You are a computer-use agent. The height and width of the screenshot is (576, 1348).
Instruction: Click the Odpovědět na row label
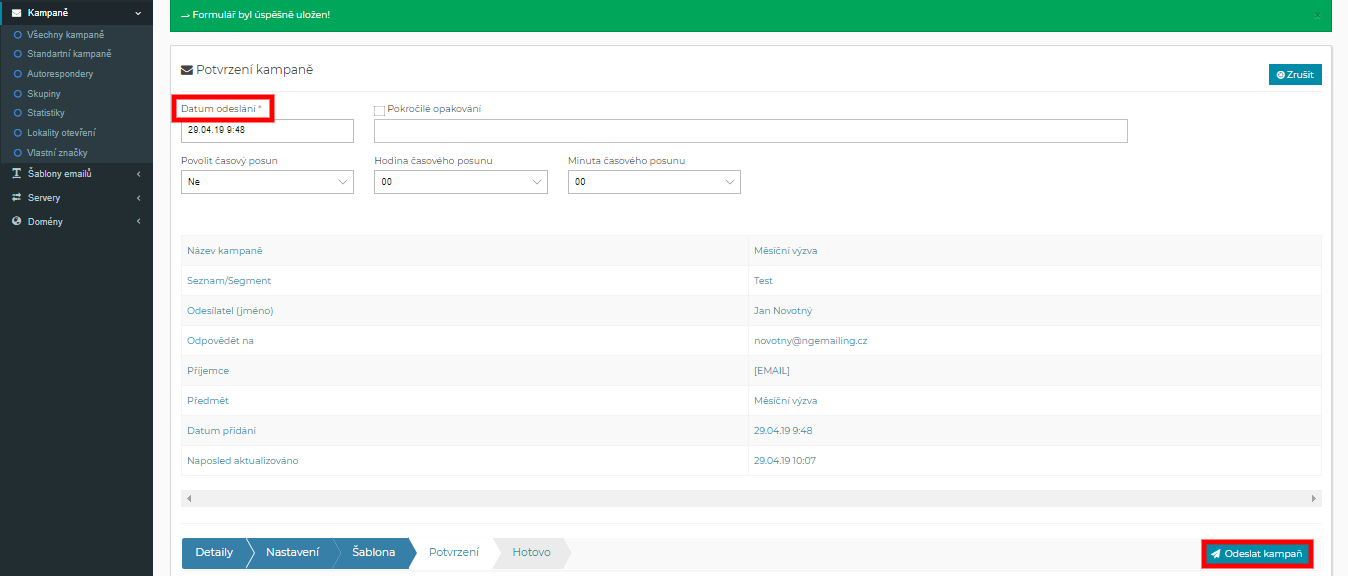[220, 341]
